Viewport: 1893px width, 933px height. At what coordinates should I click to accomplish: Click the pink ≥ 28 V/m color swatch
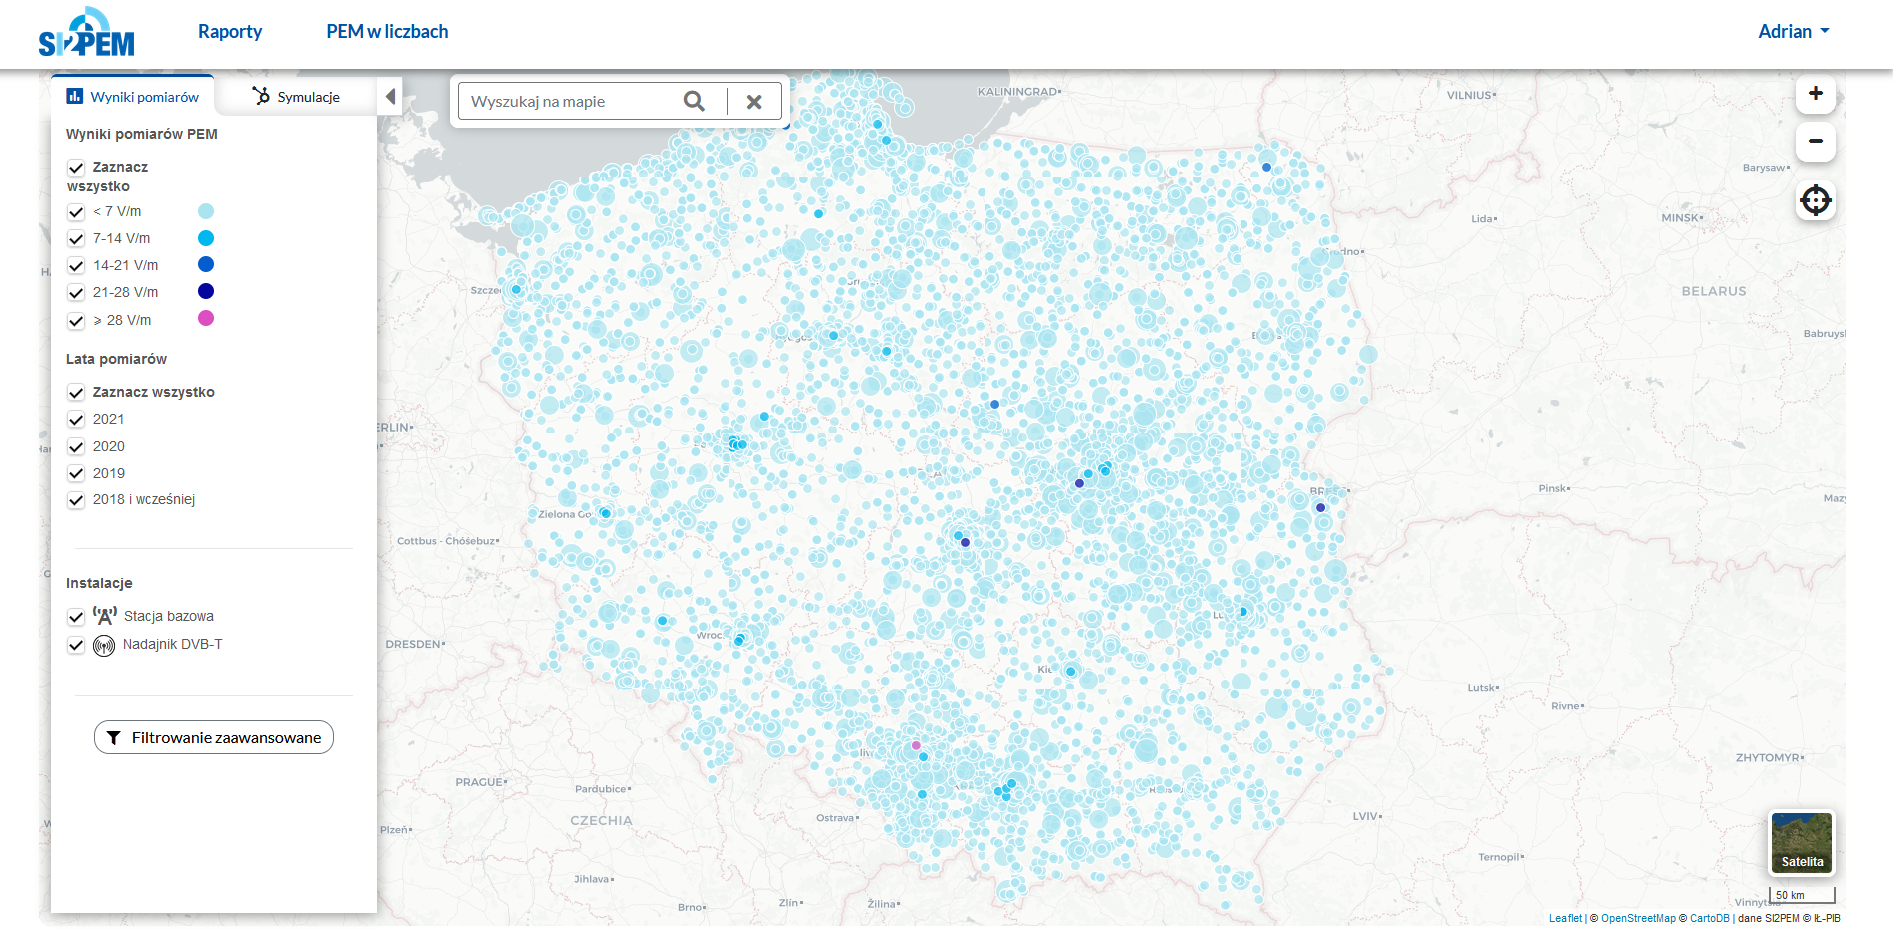pos(206,318)
